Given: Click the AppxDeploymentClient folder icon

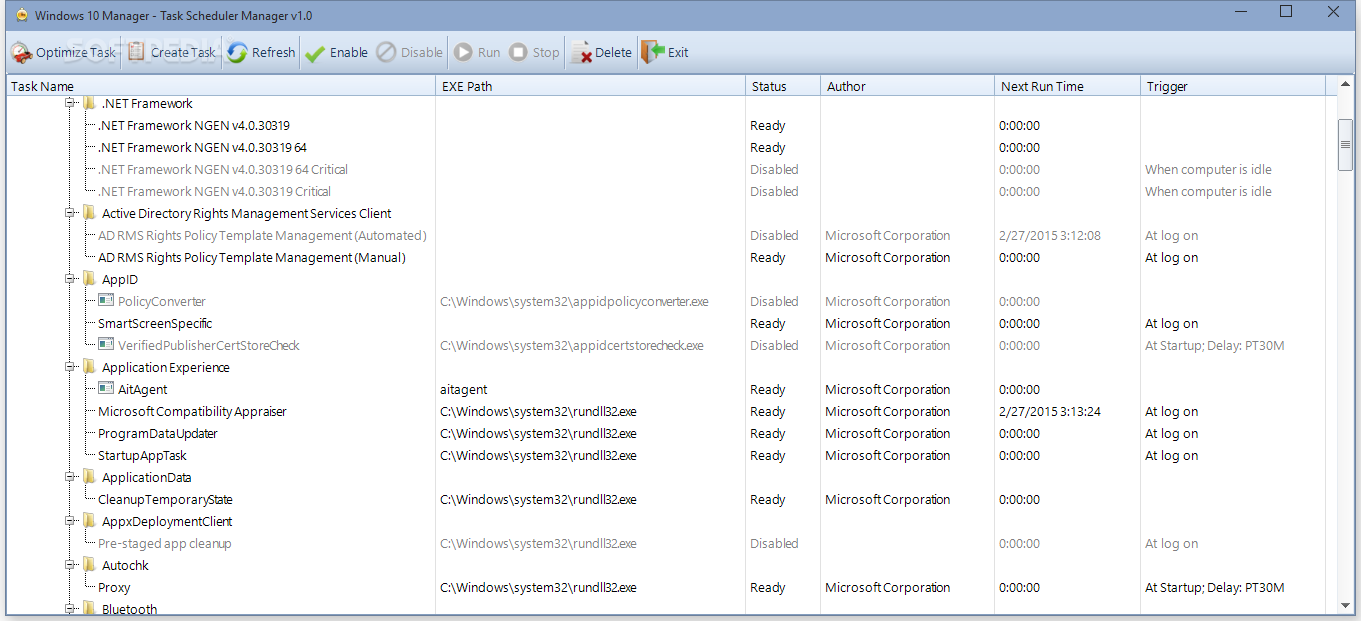Looking at the screenshot, I should 89,521.
